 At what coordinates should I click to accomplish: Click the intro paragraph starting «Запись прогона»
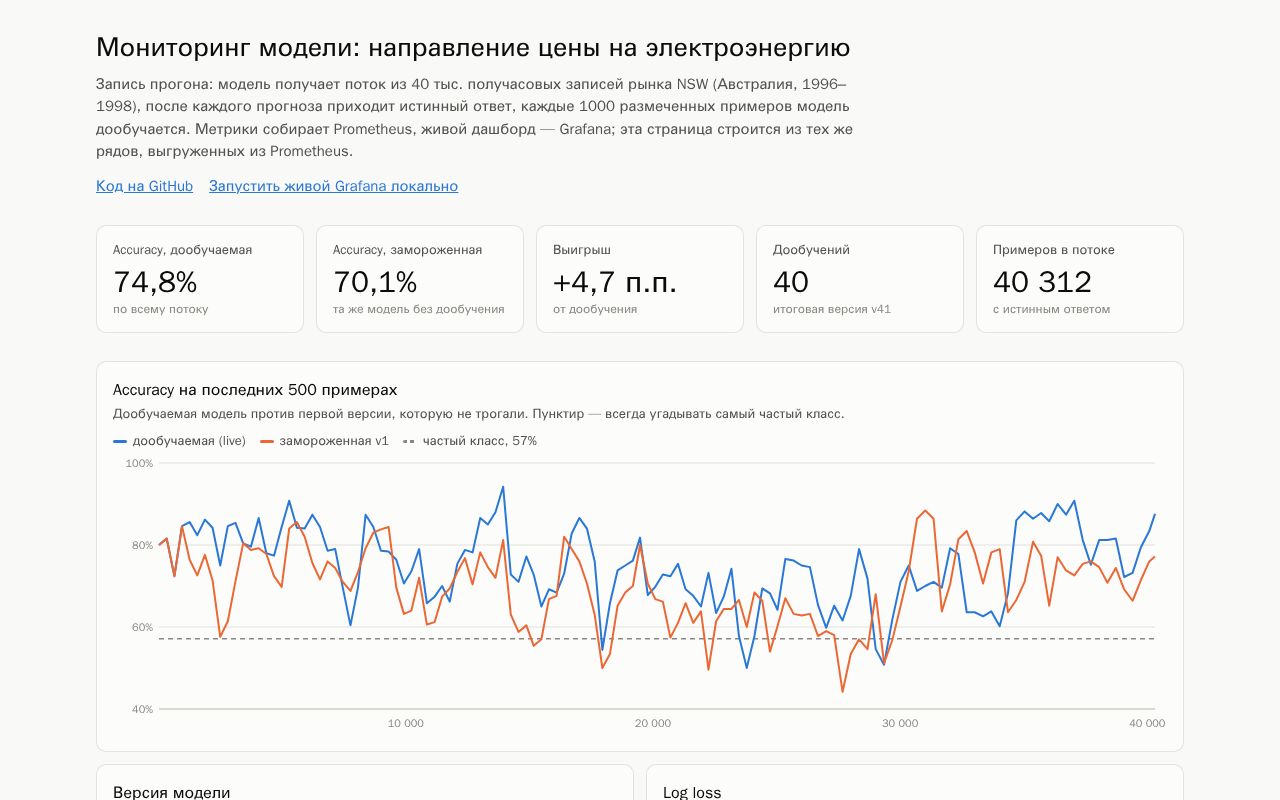tap(475, 118)
